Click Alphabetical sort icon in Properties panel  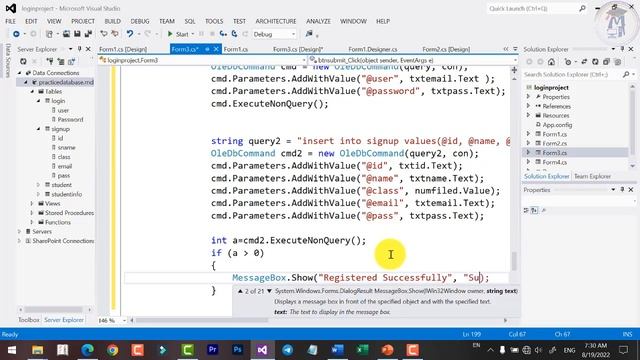point(534,210)
